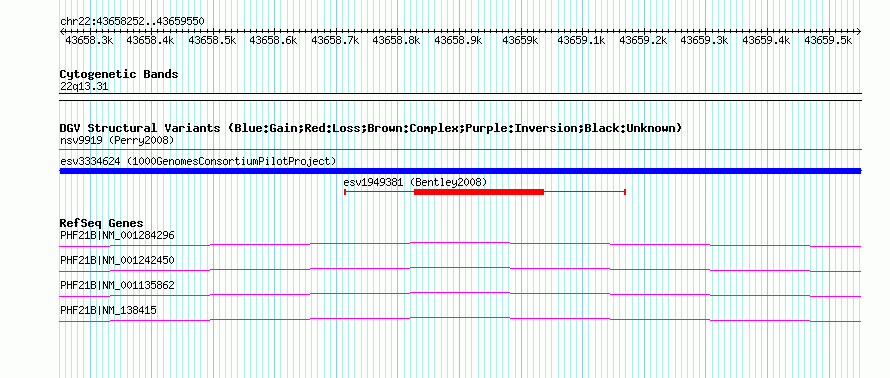890x378 pixels.
Task: Click the 43659.1k ruler tick label
Action: coord(582,40)
